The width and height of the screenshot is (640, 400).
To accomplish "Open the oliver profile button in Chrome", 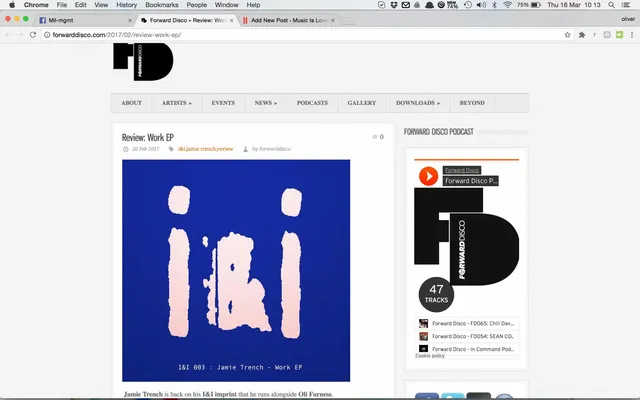I will 628,19.
